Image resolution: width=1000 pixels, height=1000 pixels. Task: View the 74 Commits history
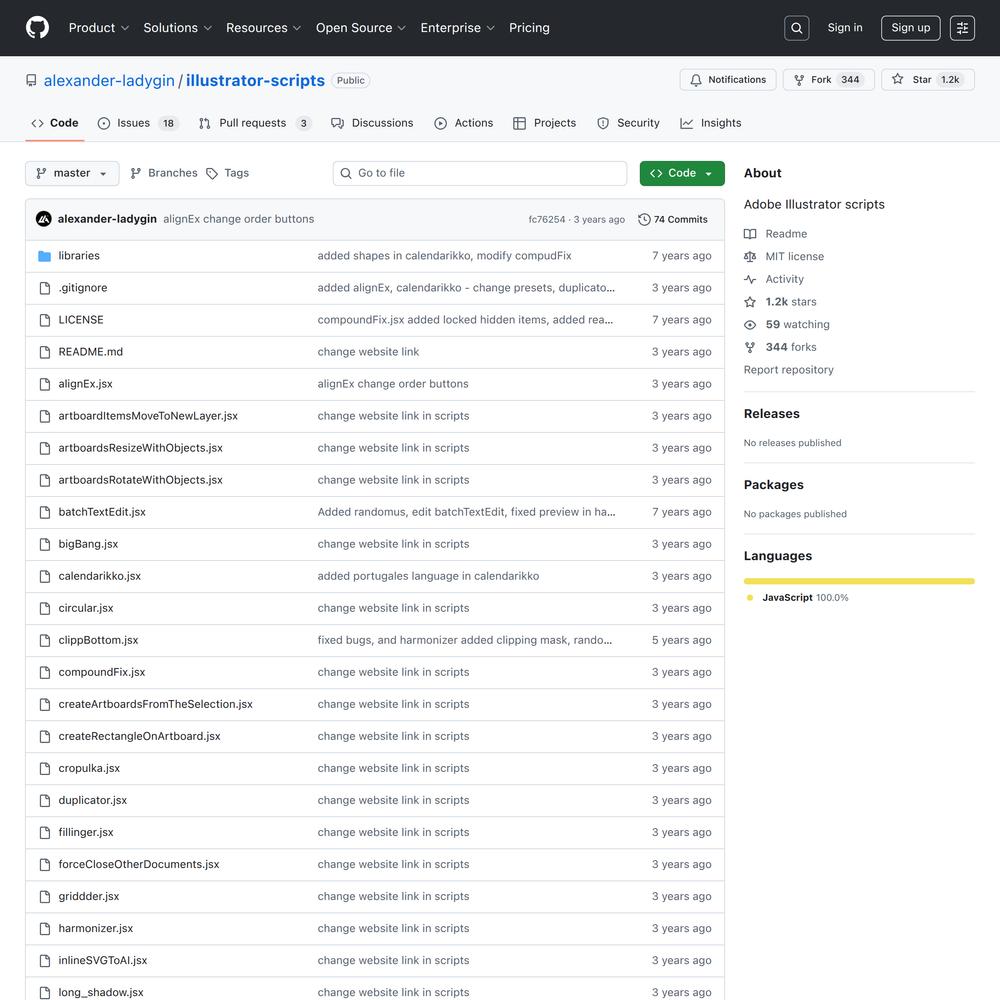(673, 219)
